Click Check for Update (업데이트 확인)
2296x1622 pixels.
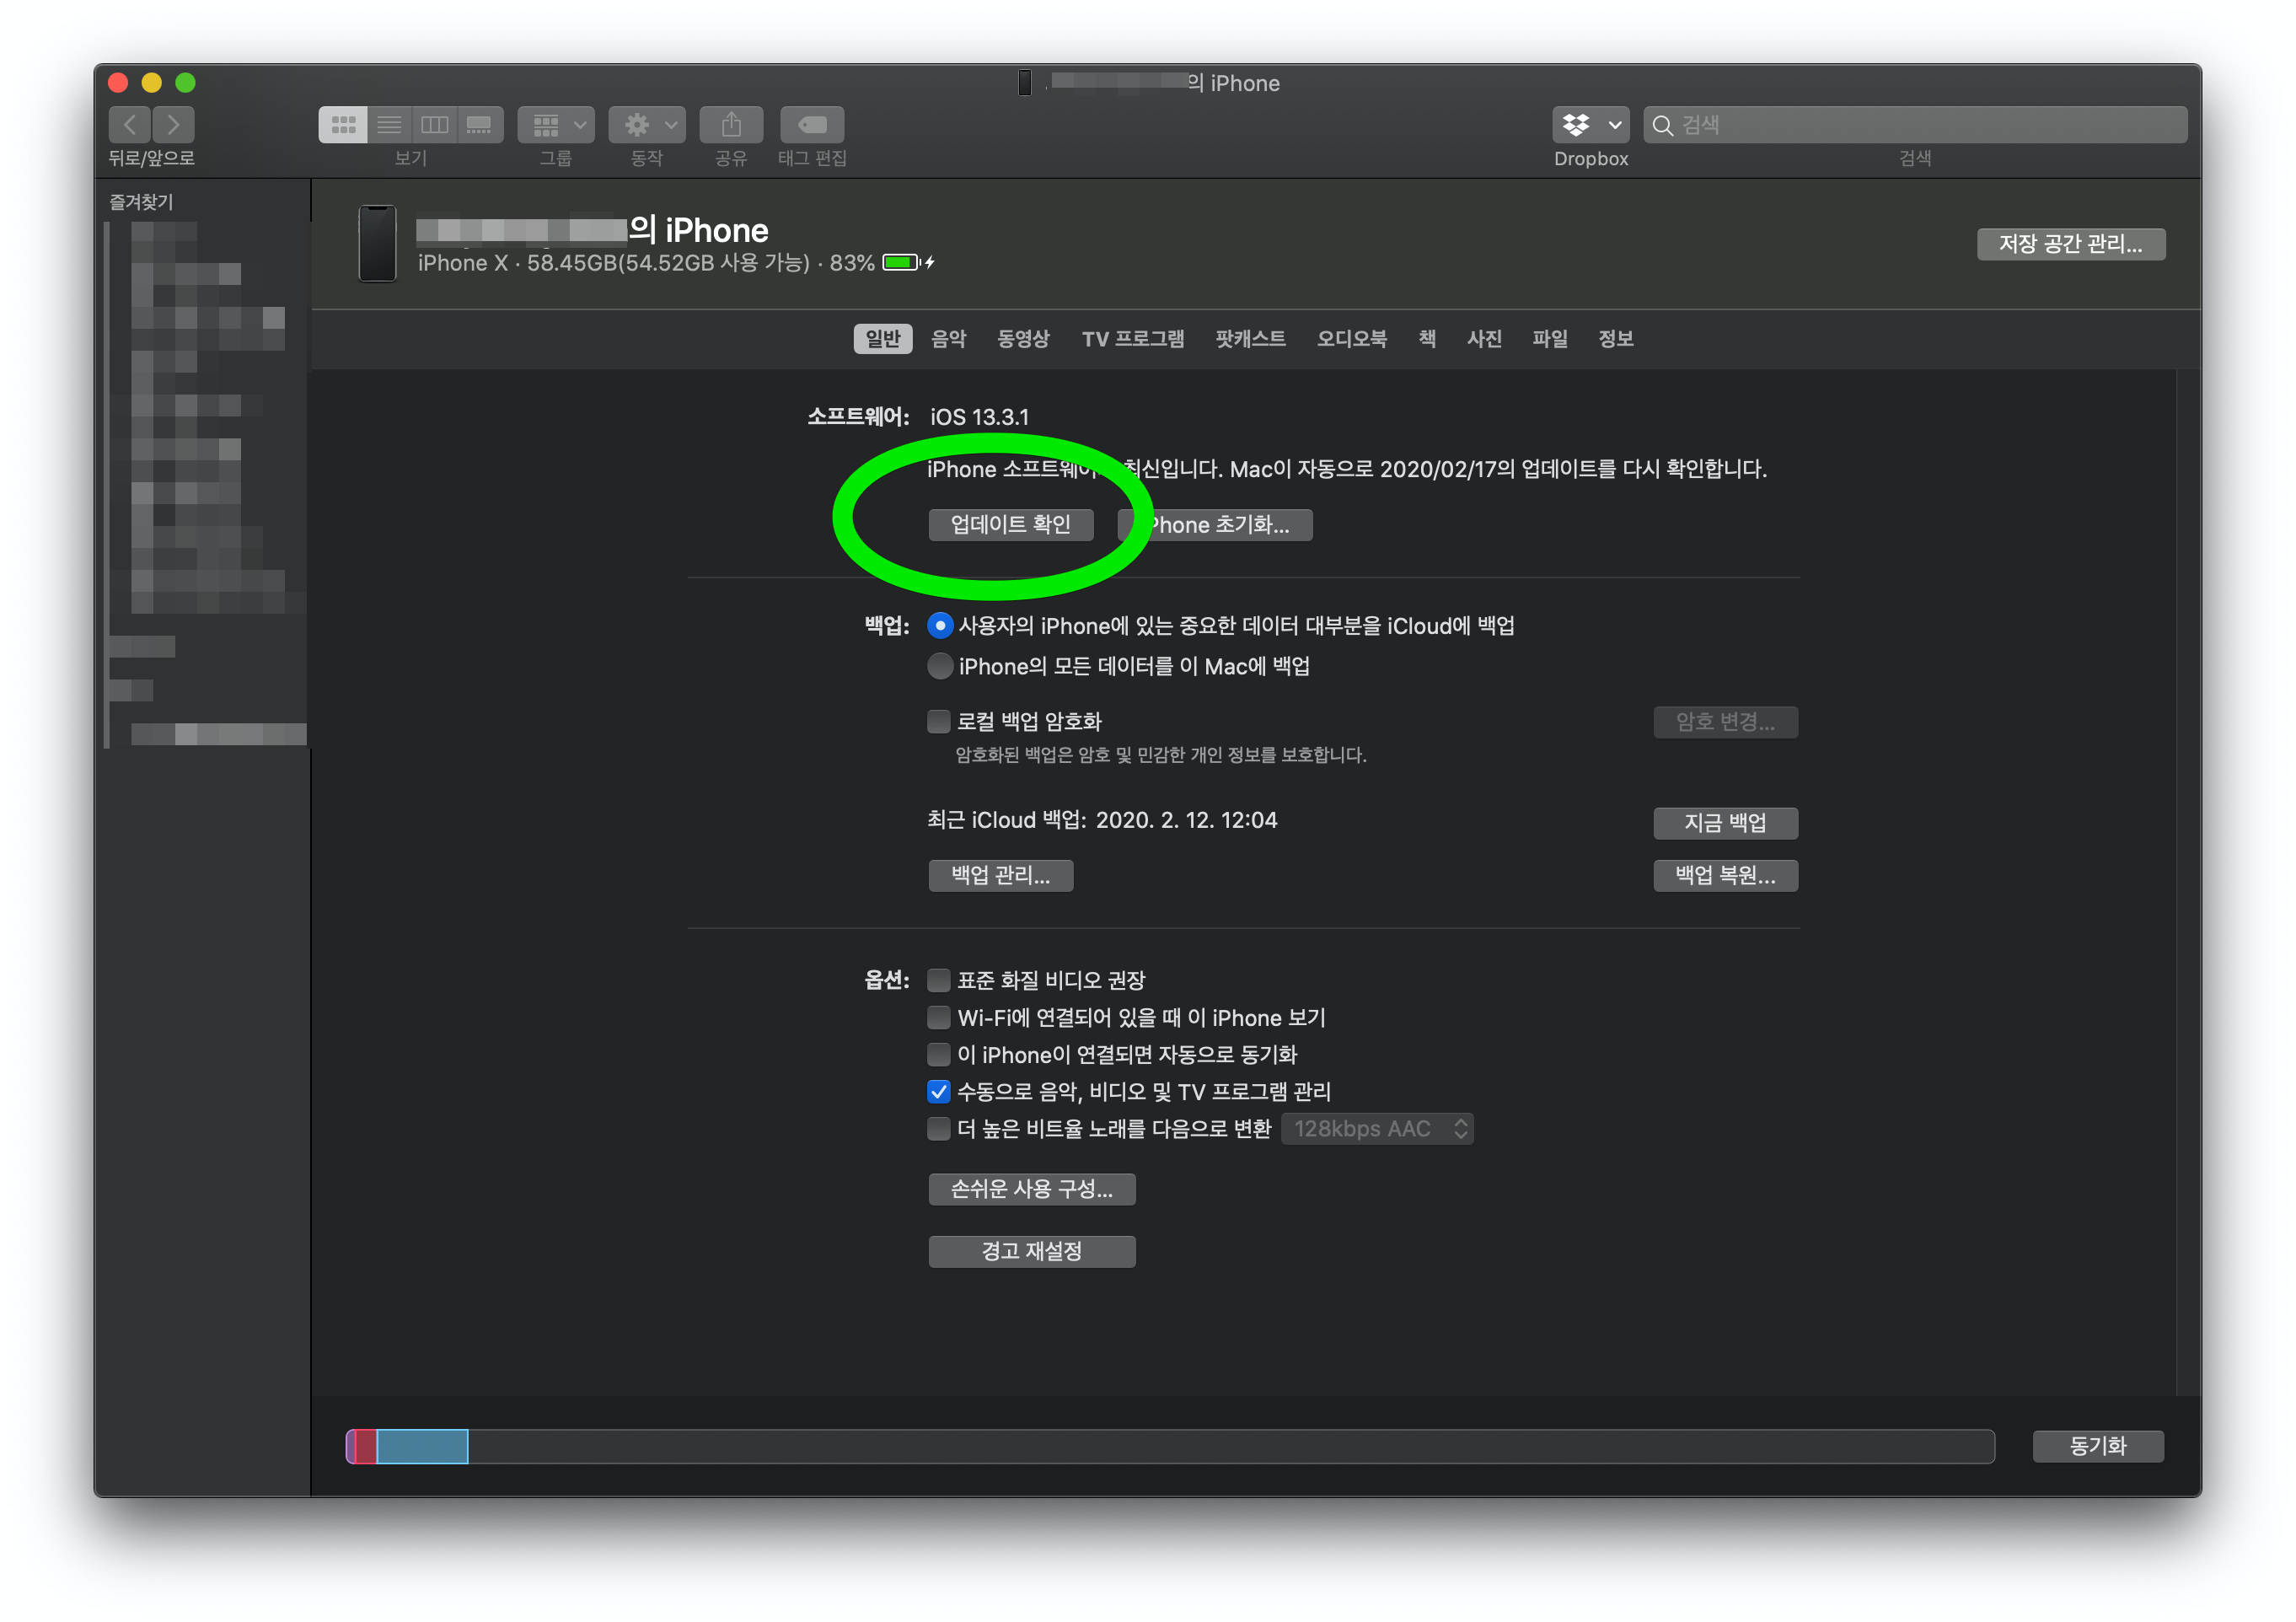[x=1011, y=525]
